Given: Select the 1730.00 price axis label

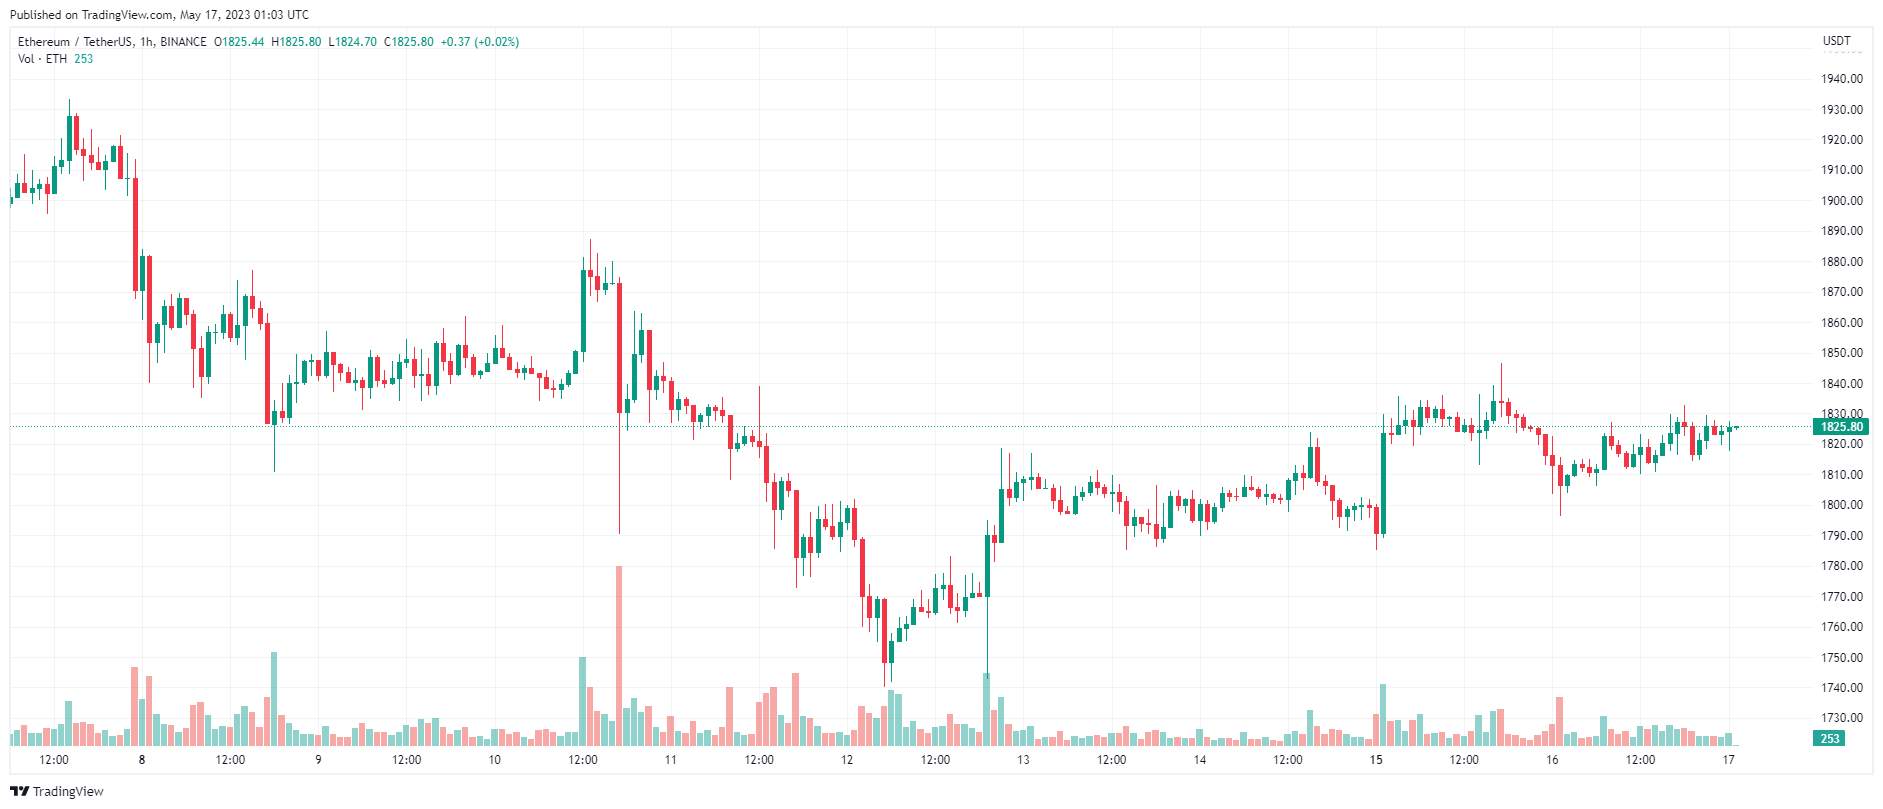Looking at the screenshot, I should point(1842,718).
